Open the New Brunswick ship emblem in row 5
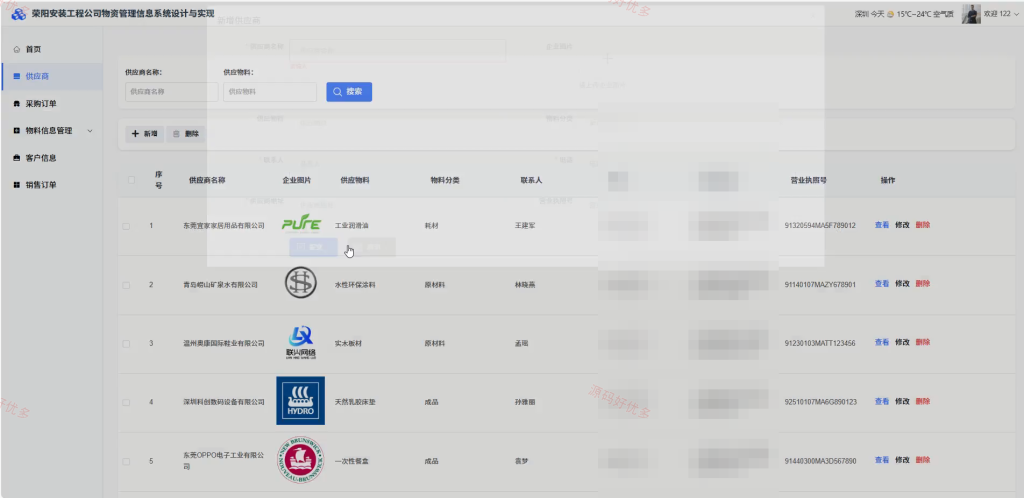1024x498 pixels. [x=300, y=460]
